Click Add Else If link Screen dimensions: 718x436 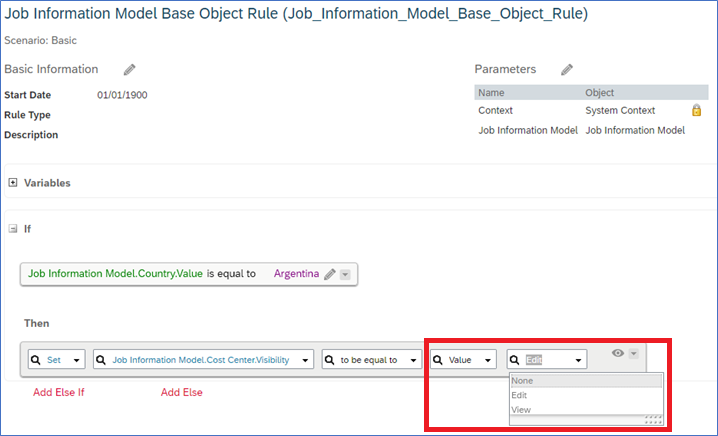pos(59,392)
